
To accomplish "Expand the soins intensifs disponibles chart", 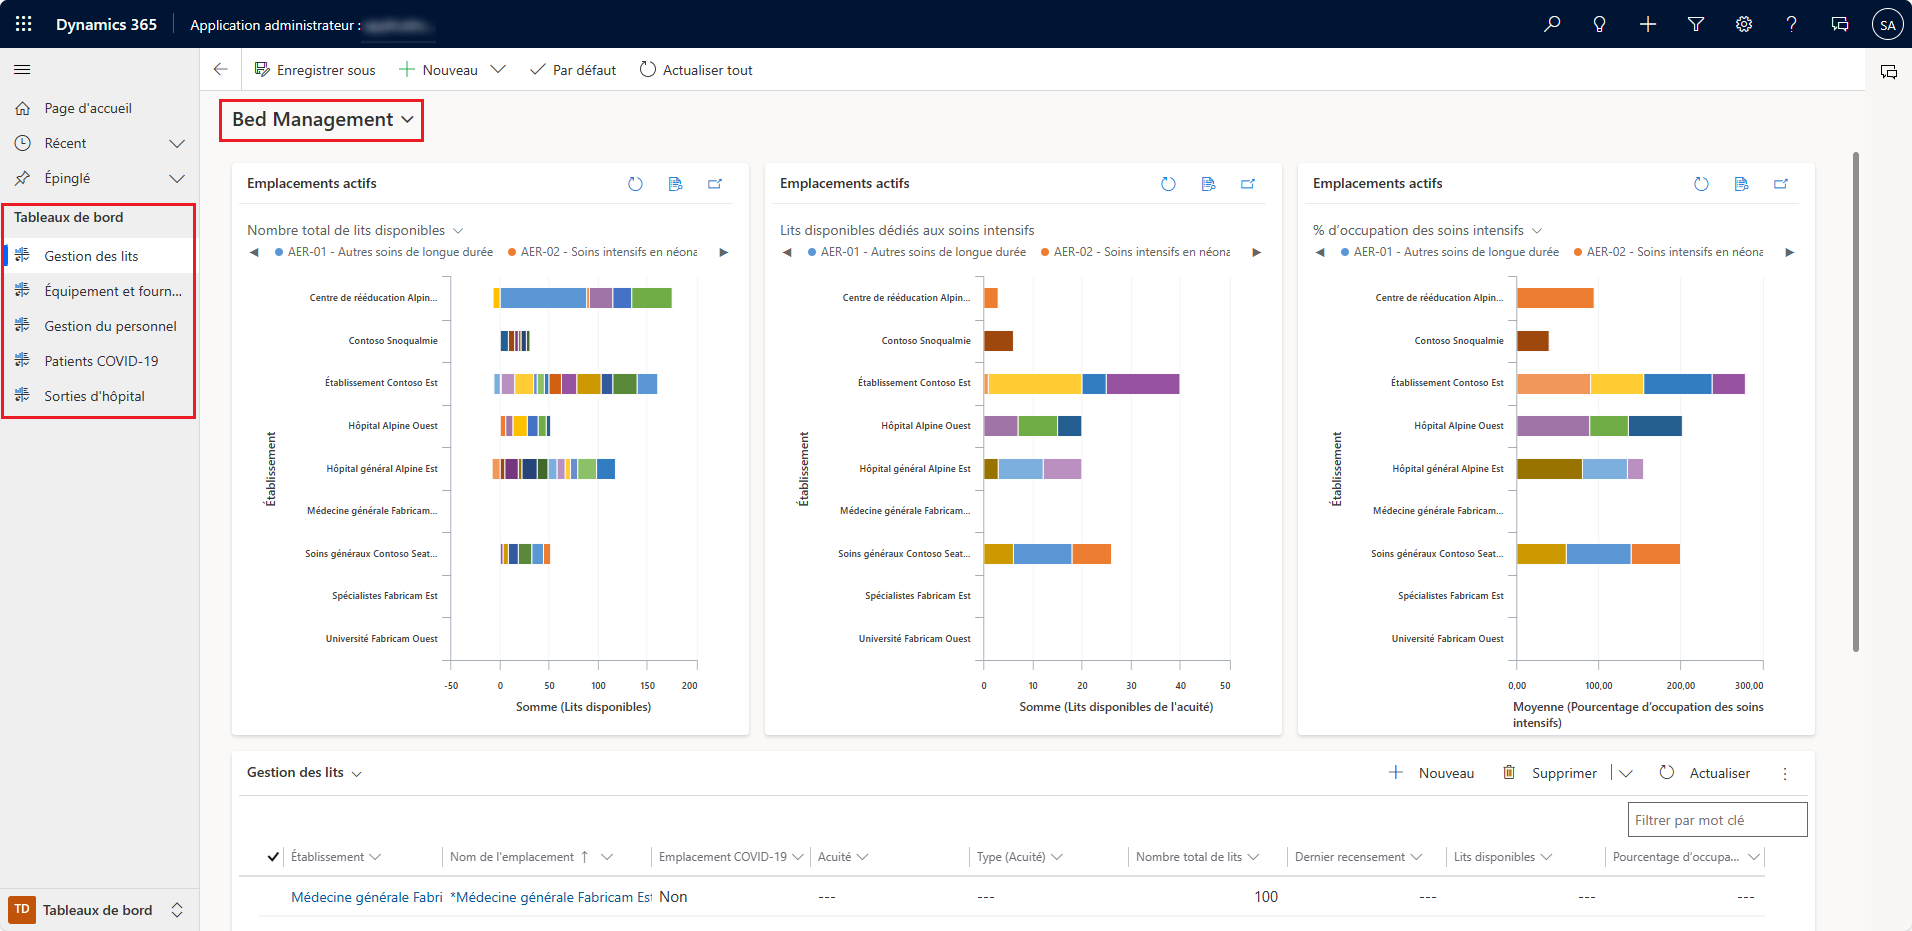I will point(1248,184).
